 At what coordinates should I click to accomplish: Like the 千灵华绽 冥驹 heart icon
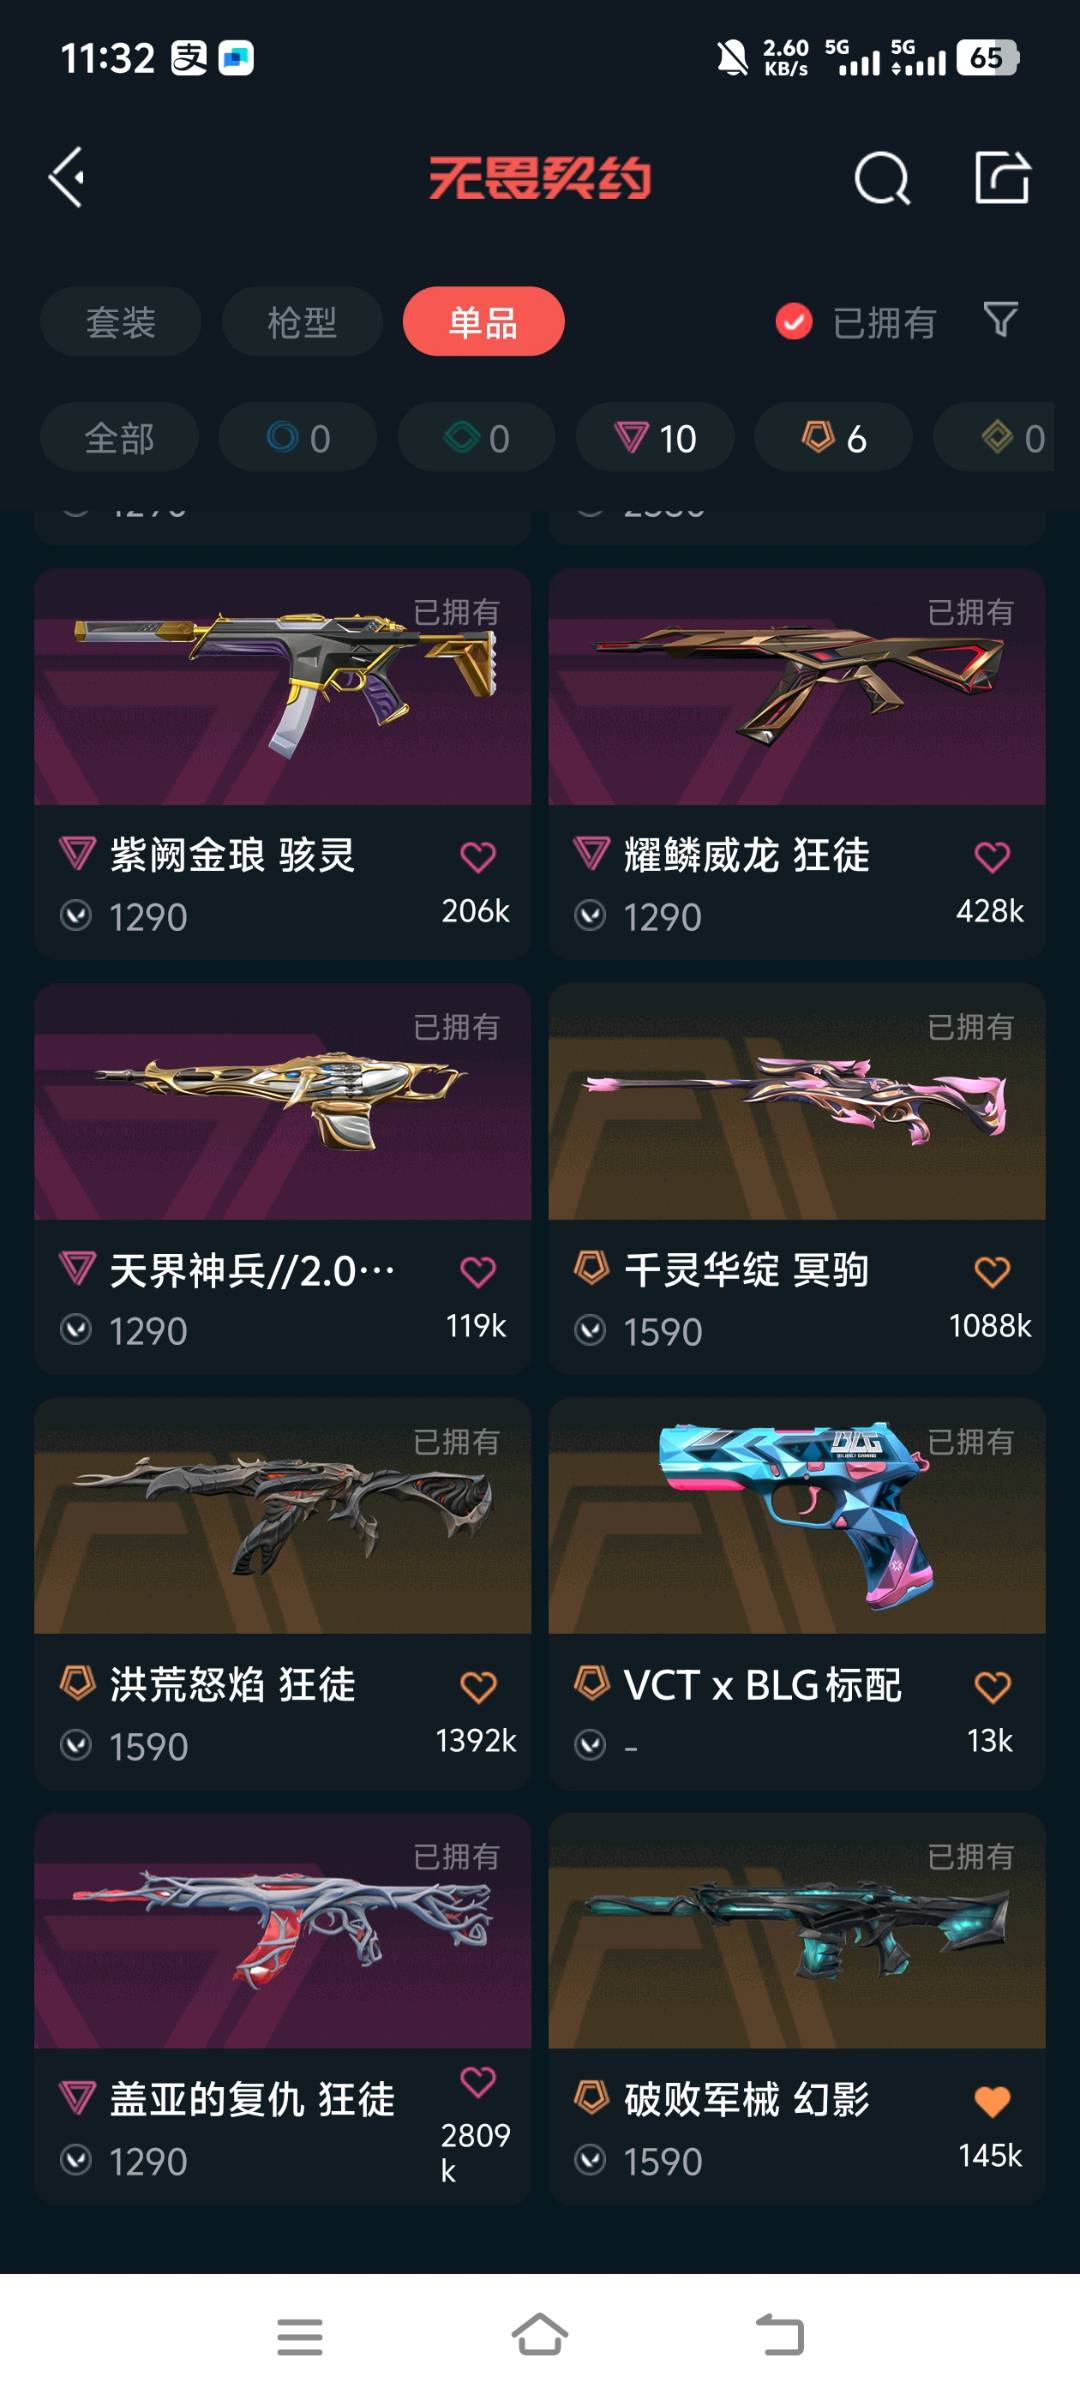[992, 1272]
